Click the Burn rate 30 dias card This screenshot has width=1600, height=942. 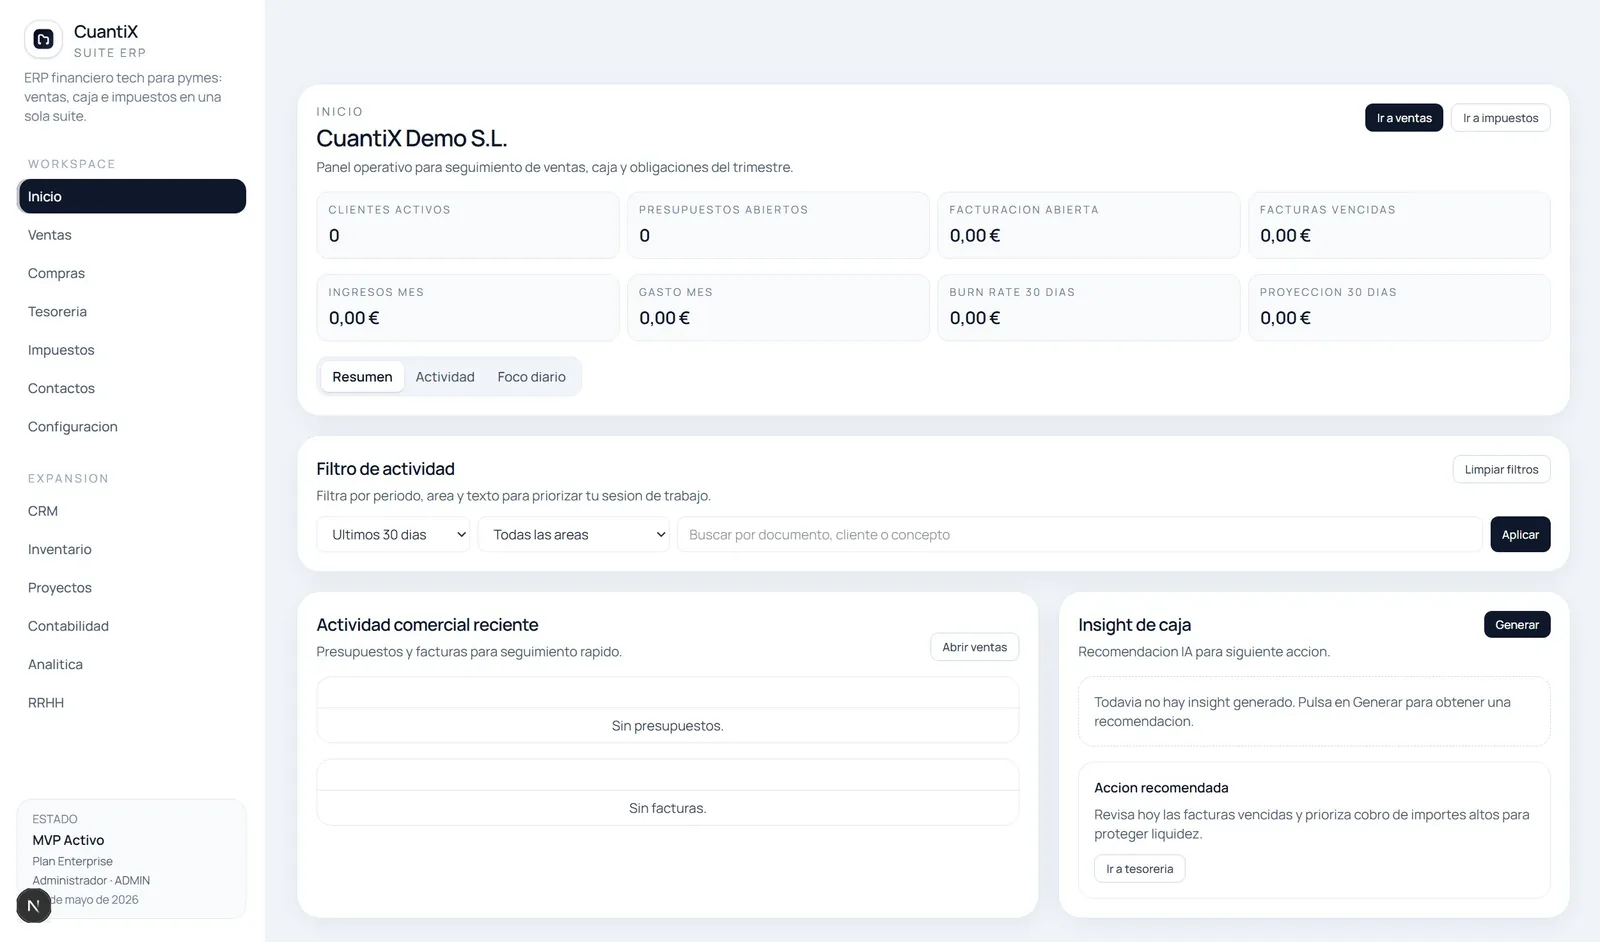1089,308
